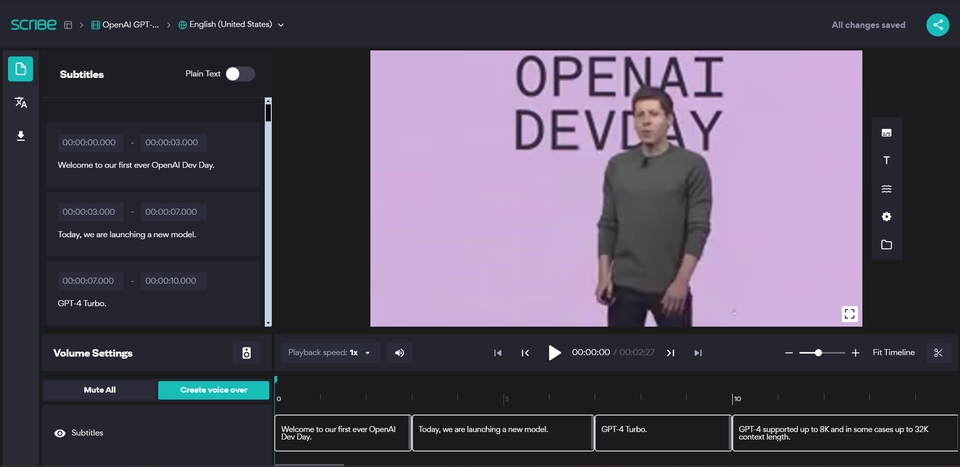
Task: Click the Fit Timeline button
Action: click(x=893, y=352)
